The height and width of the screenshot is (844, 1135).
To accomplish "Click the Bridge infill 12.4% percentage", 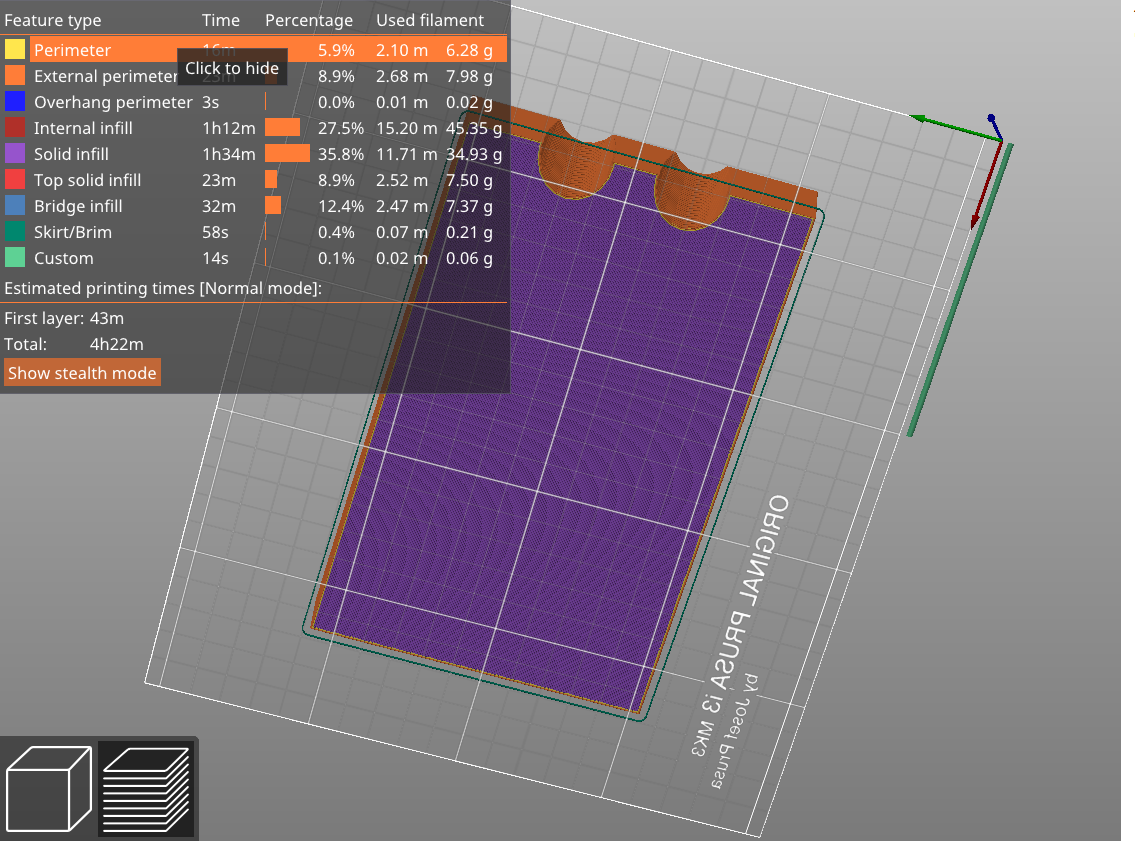I will point(341,206).
